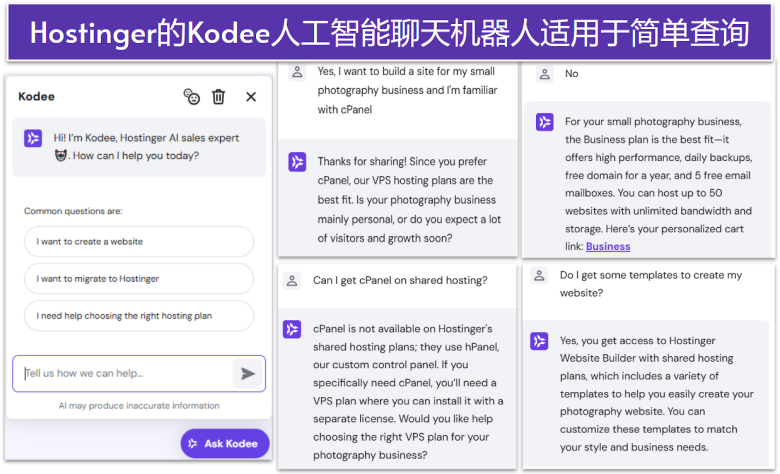This screenshot has width=780, height=474.
Task: Select the Kodee icon beside the Website Builder reply
Action: tap(539, 341)
